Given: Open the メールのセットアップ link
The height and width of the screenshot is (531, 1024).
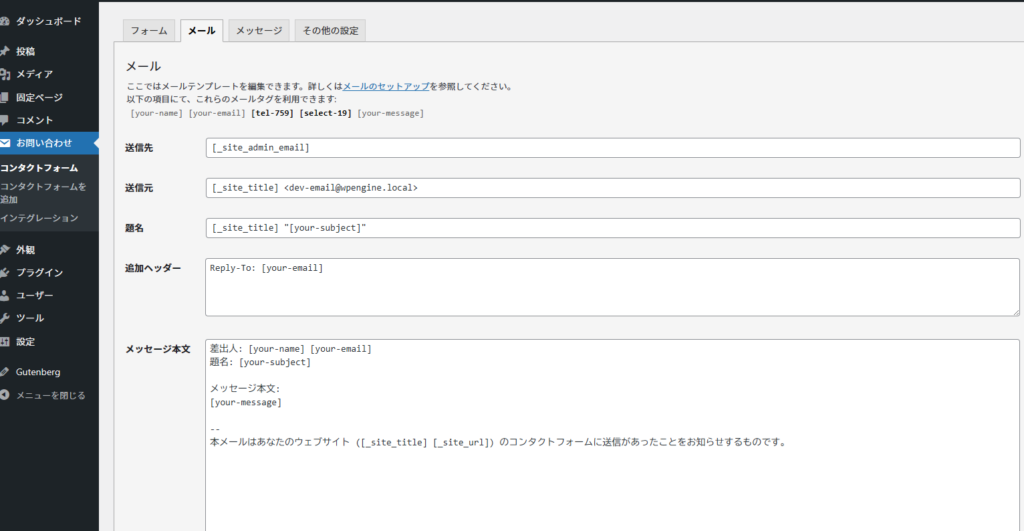Looking at the screenshot, I should [386, 87].
